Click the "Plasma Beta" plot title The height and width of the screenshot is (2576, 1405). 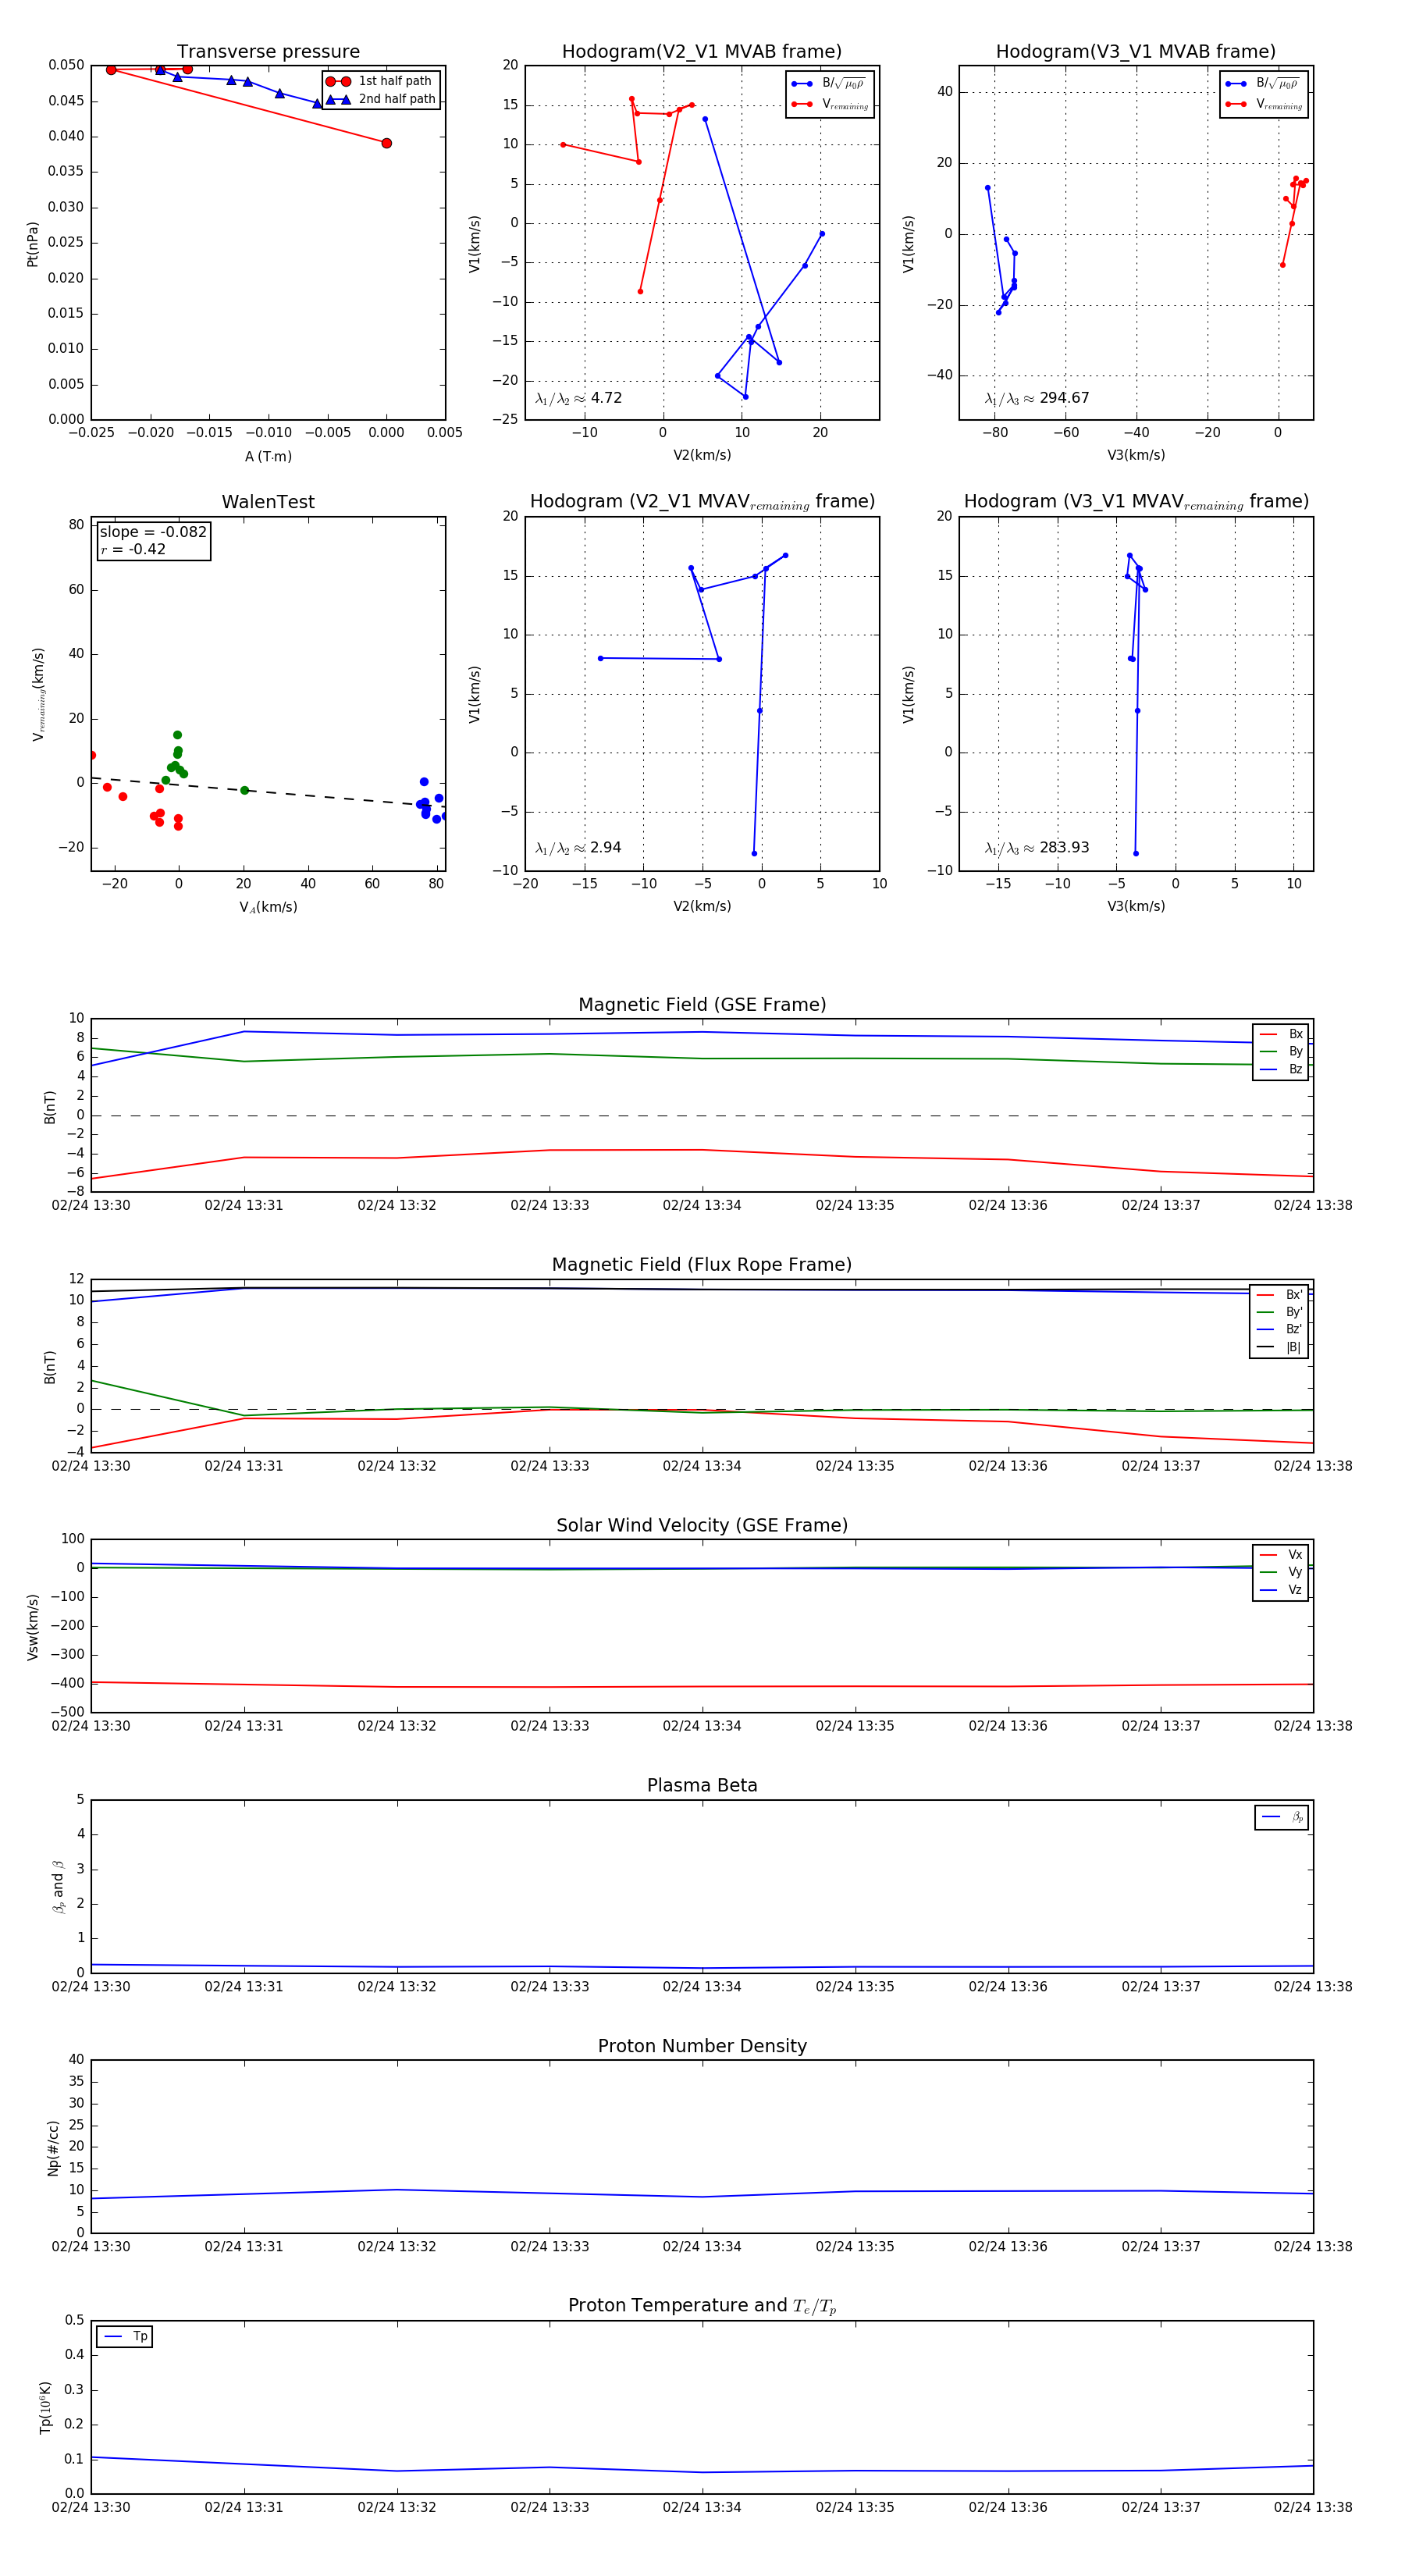click(x=702, y=1785)
